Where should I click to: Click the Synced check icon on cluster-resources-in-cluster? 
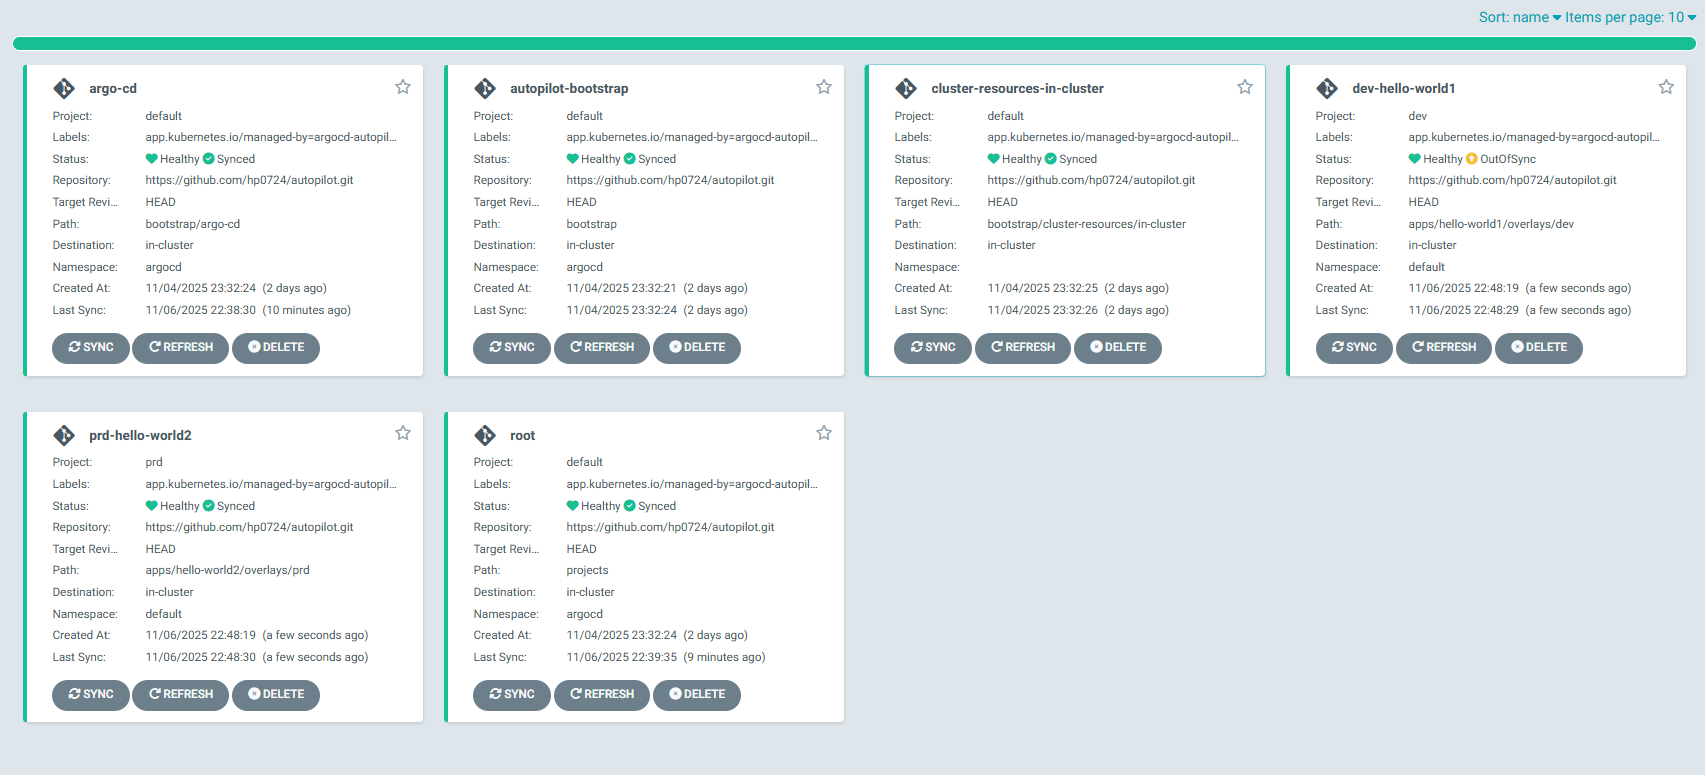pyautogui.click(x=1051, y=159)
